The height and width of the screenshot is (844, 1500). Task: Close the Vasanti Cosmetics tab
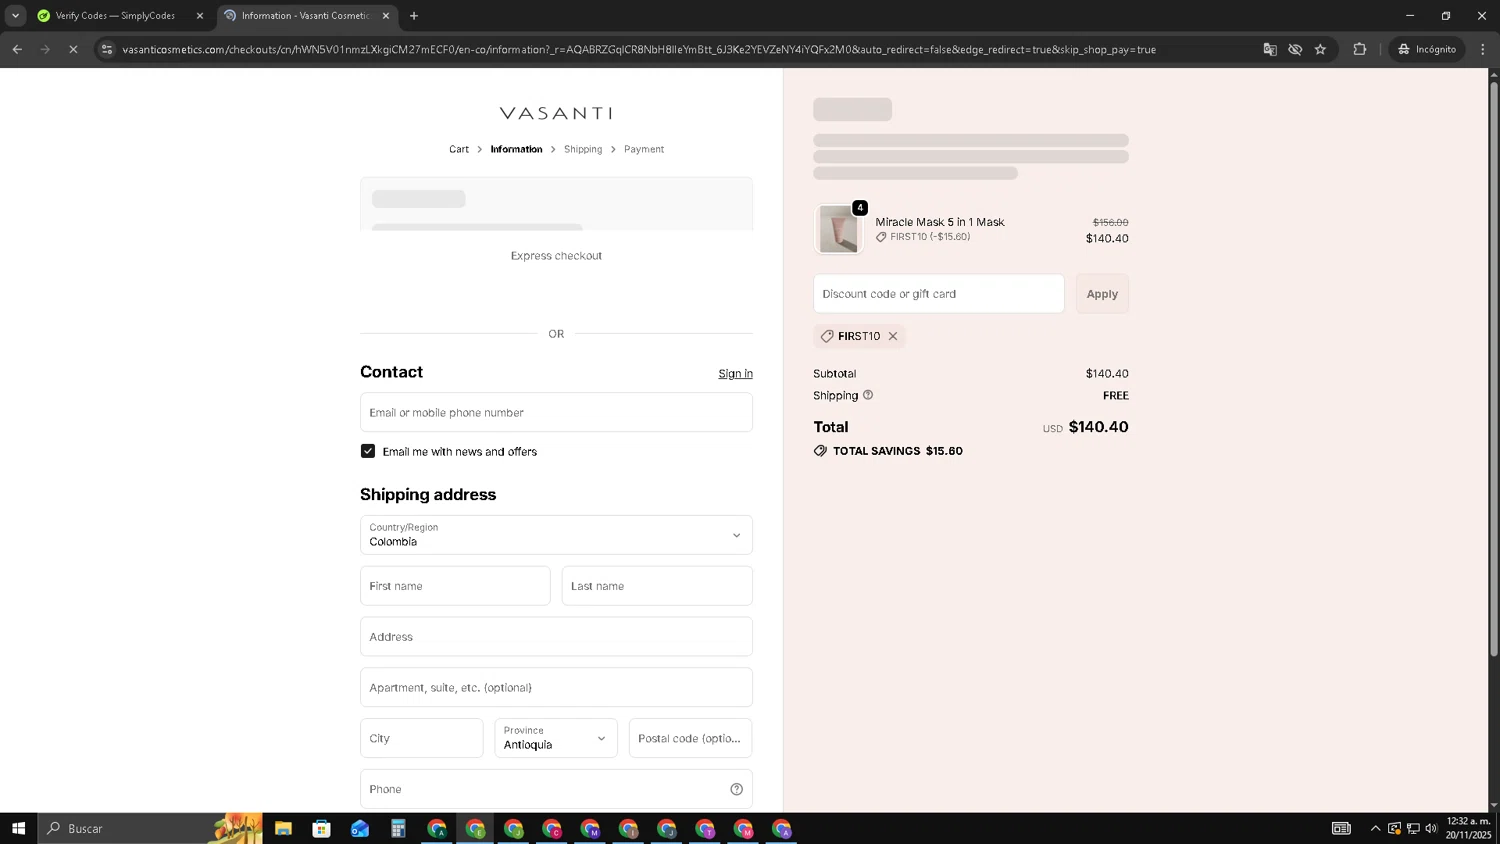click(x=386, y=16)
